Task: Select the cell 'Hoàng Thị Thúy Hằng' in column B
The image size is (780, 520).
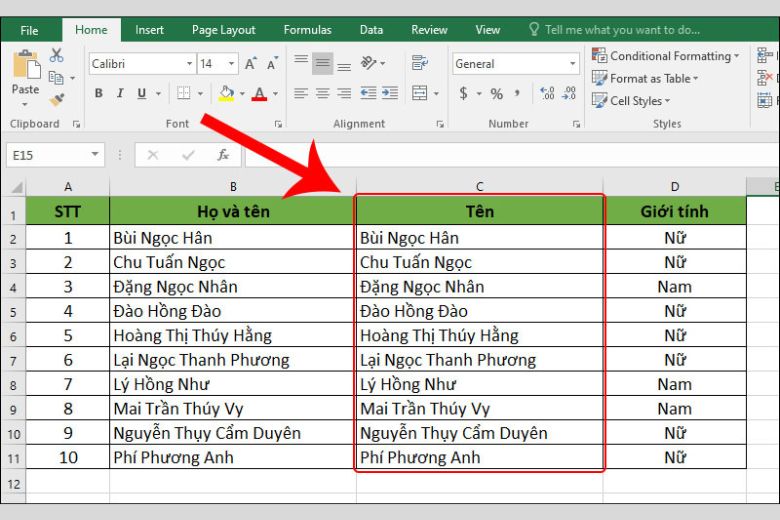Action: pyautogui.click(x=233, y=335)
